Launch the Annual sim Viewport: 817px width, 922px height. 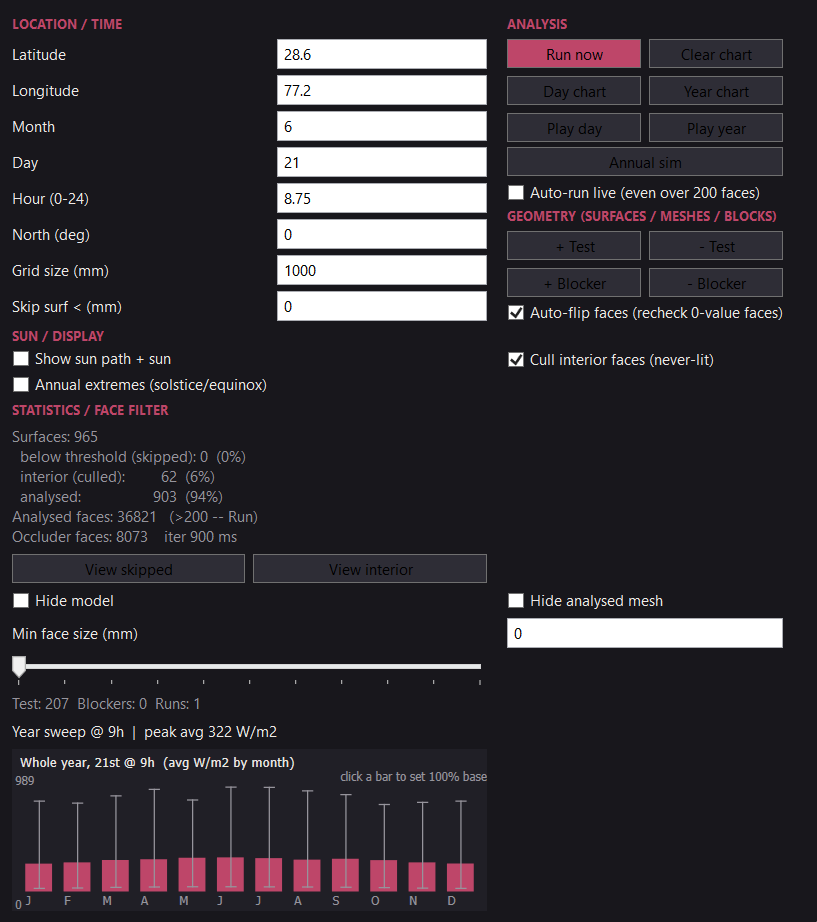click(645, 162)
